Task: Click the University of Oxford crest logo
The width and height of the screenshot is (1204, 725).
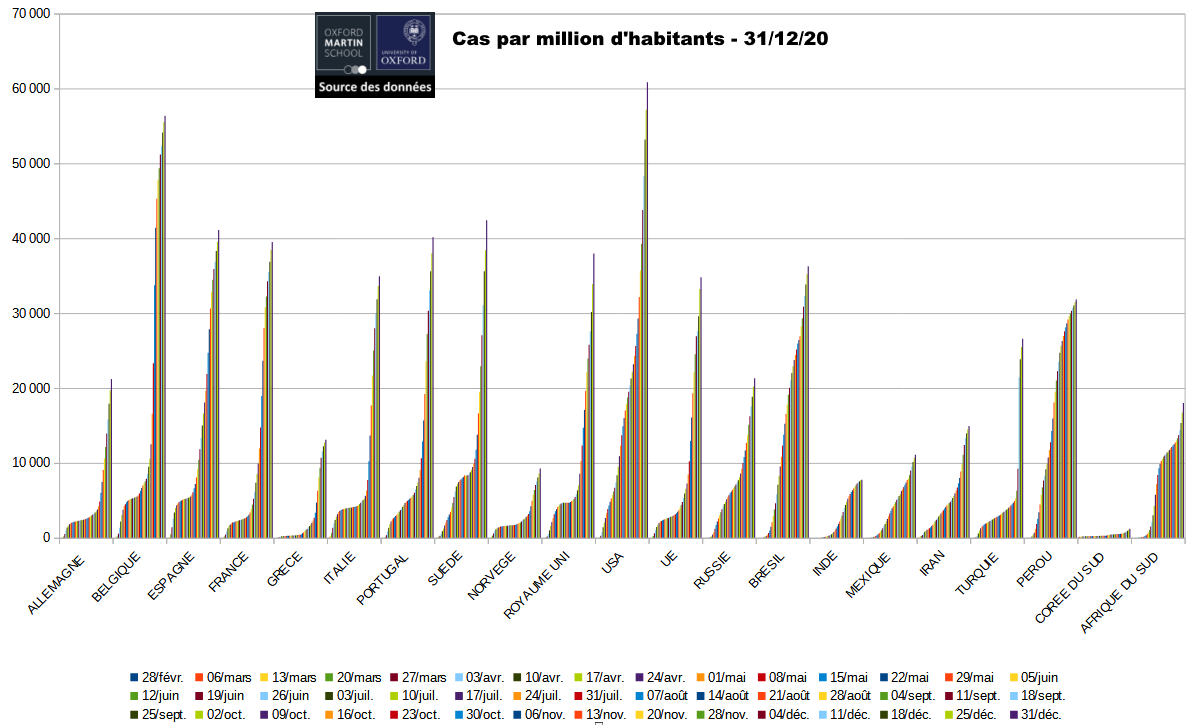Action: [405, 44]
